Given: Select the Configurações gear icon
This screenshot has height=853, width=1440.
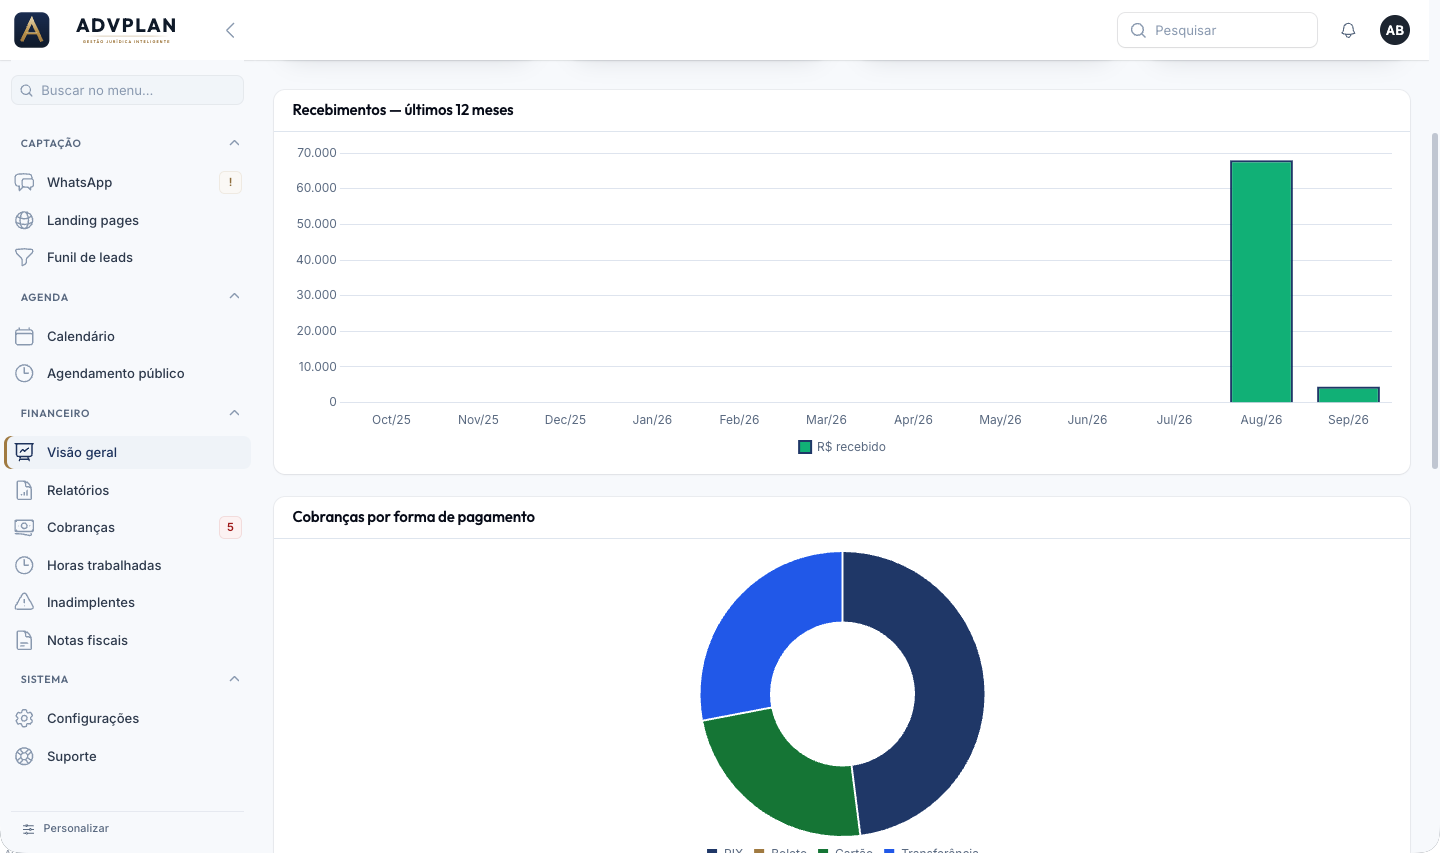Looking at the screenshot, I should (25, 718).
